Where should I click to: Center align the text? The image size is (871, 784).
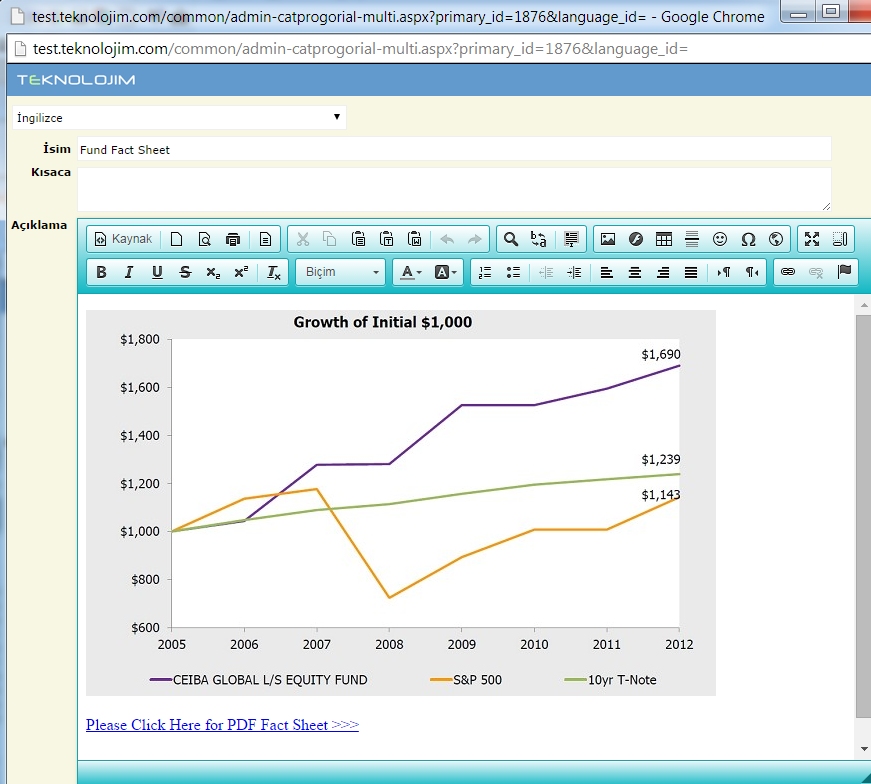pyautogui.click(x=634, y=272)
